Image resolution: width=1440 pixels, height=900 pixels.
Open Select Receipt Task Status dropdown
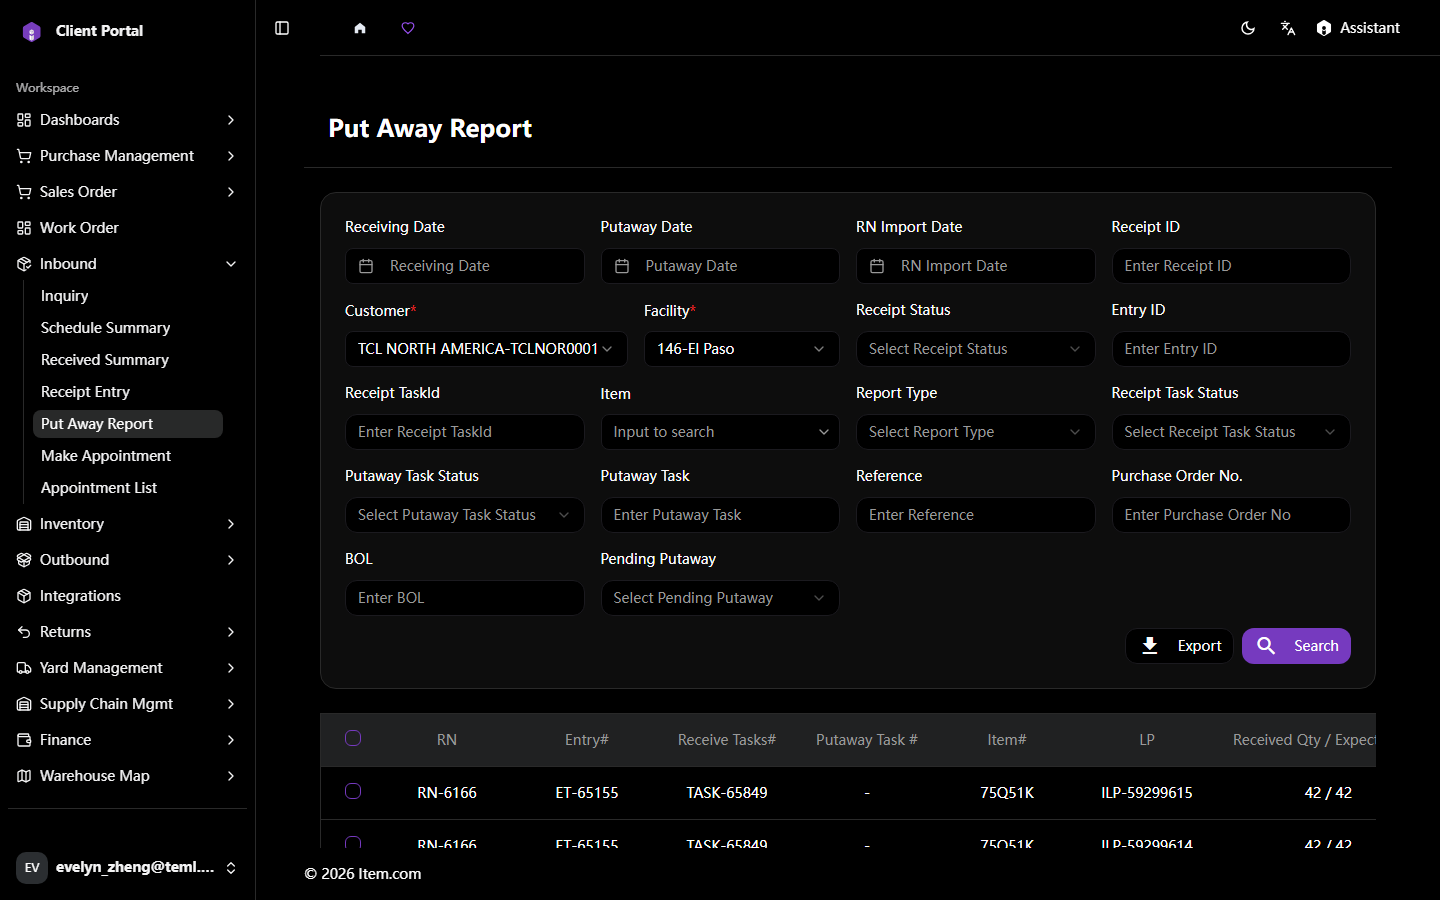click(x=1231, y=432)
